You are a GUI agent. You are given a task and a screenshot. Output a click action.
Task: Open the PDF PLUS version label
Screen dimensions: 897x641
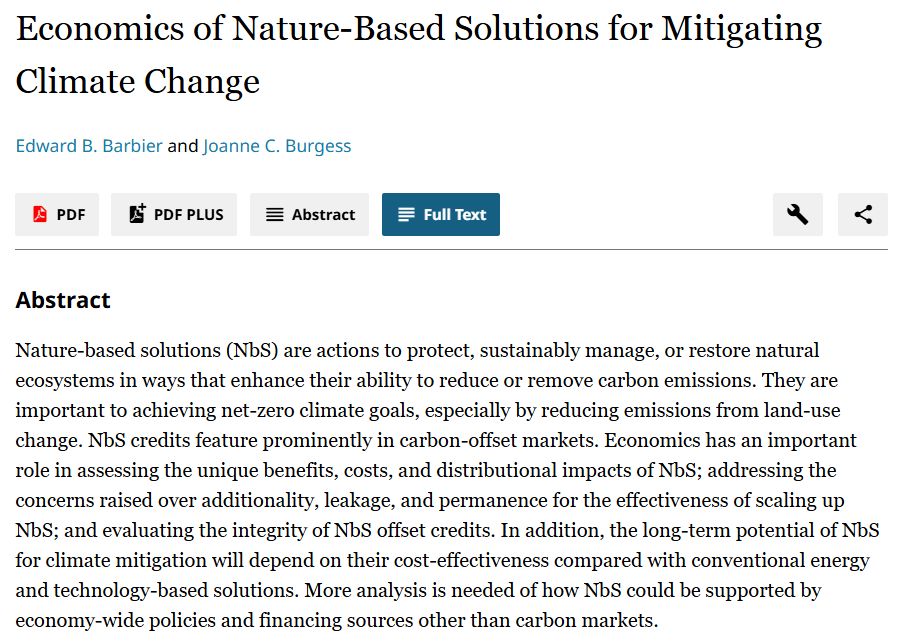tap(189, 215)
